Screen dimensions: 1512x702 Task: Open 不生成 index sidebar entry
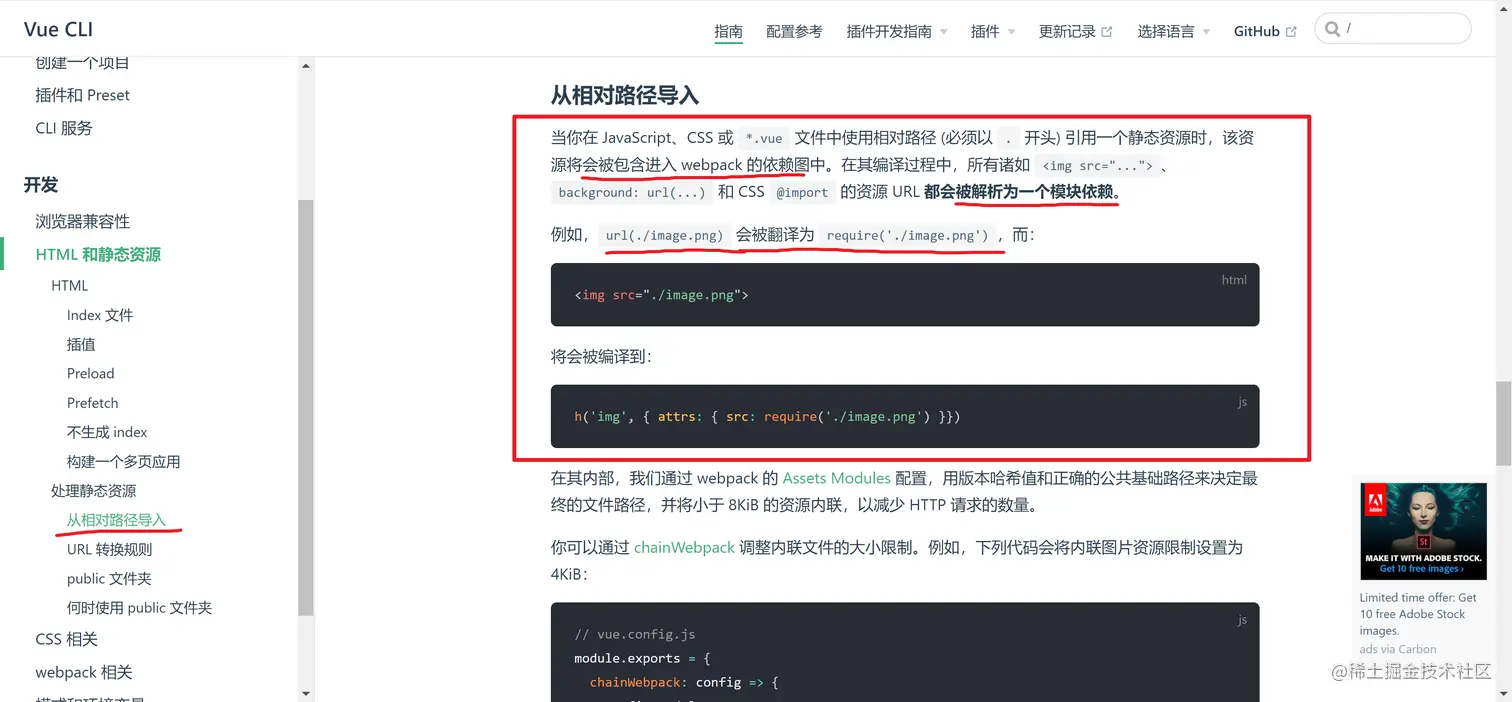click(107, 432)
